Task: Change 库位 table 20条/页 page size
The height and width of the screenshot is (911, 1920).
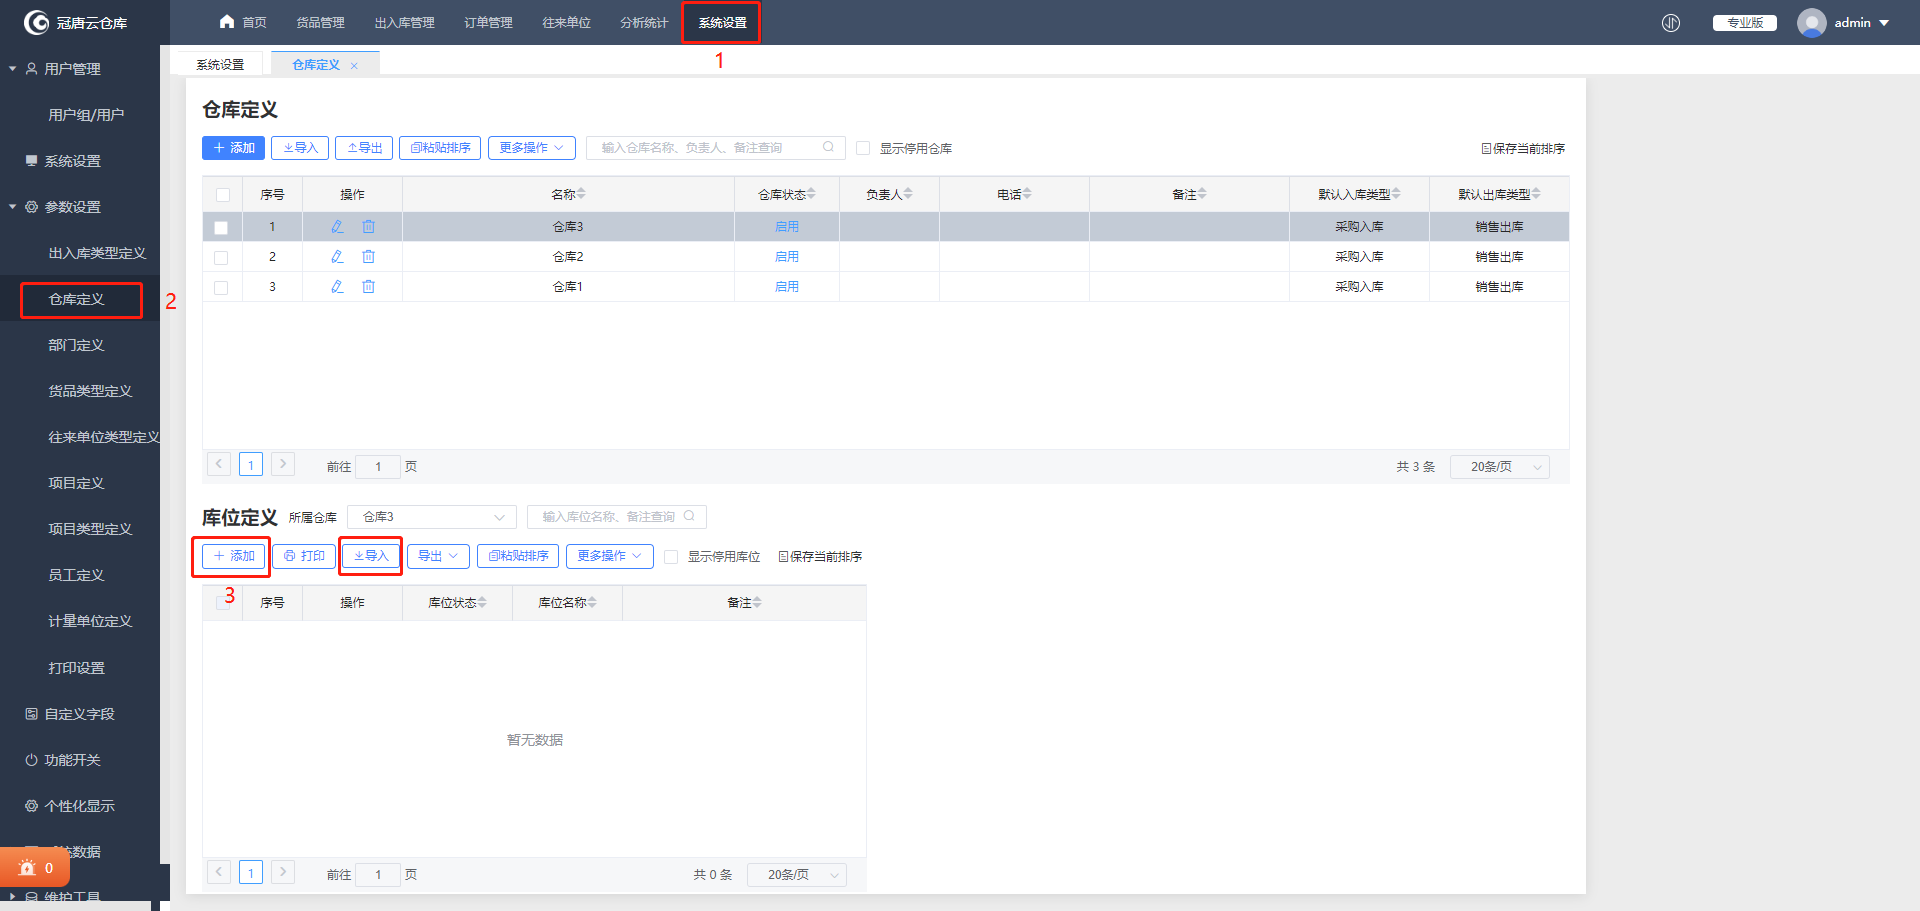Action: pyautogui.click(x=797, y=875)
